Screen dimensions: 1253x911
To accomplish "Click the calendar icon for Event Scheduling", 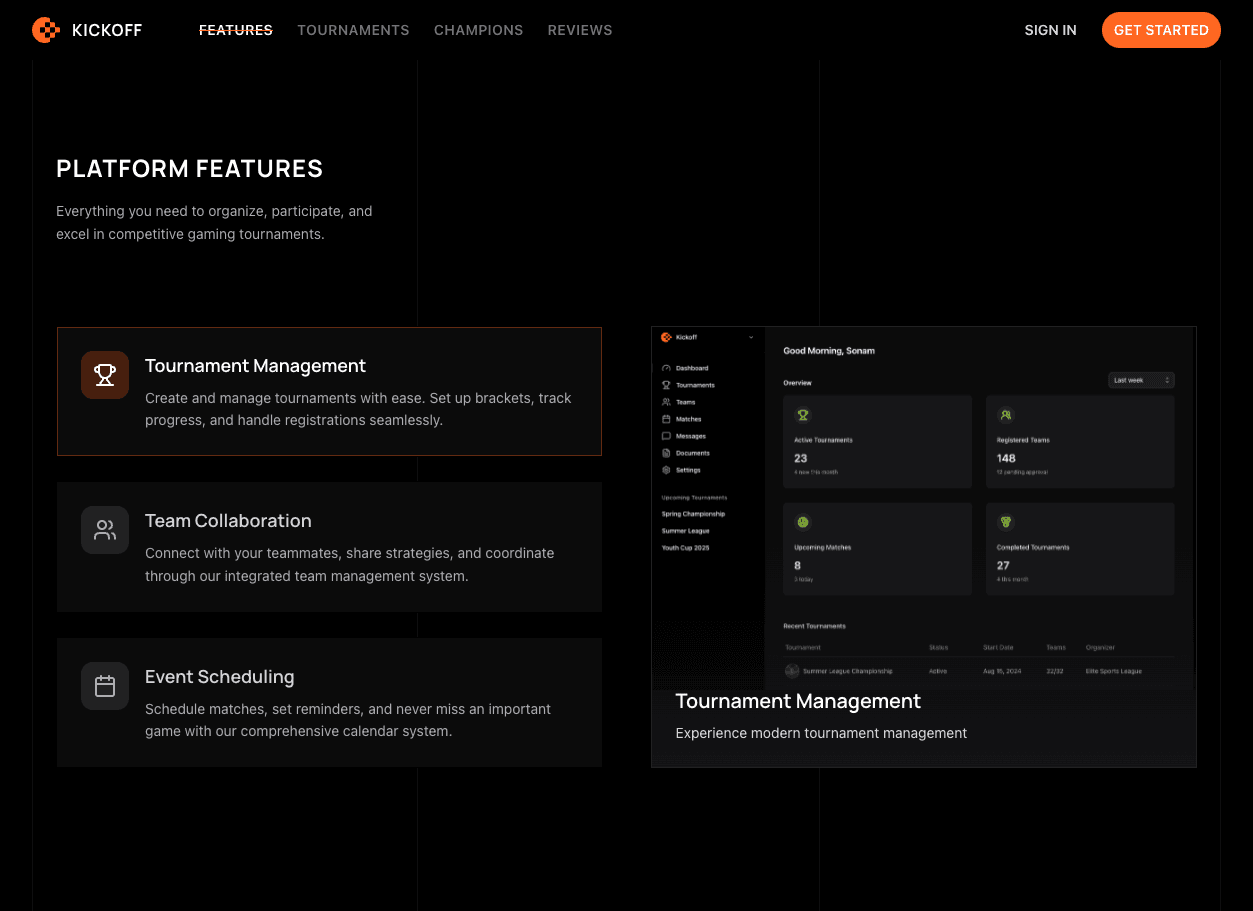I will tap(105, 686).
